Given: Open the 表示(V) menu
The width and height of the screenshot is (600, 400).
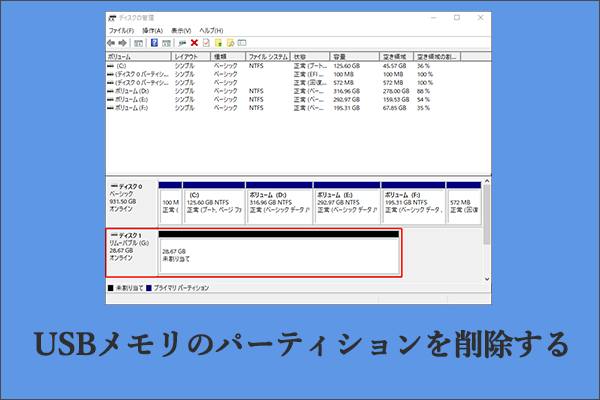Looking at the screenshot, I should pos(181,31).
